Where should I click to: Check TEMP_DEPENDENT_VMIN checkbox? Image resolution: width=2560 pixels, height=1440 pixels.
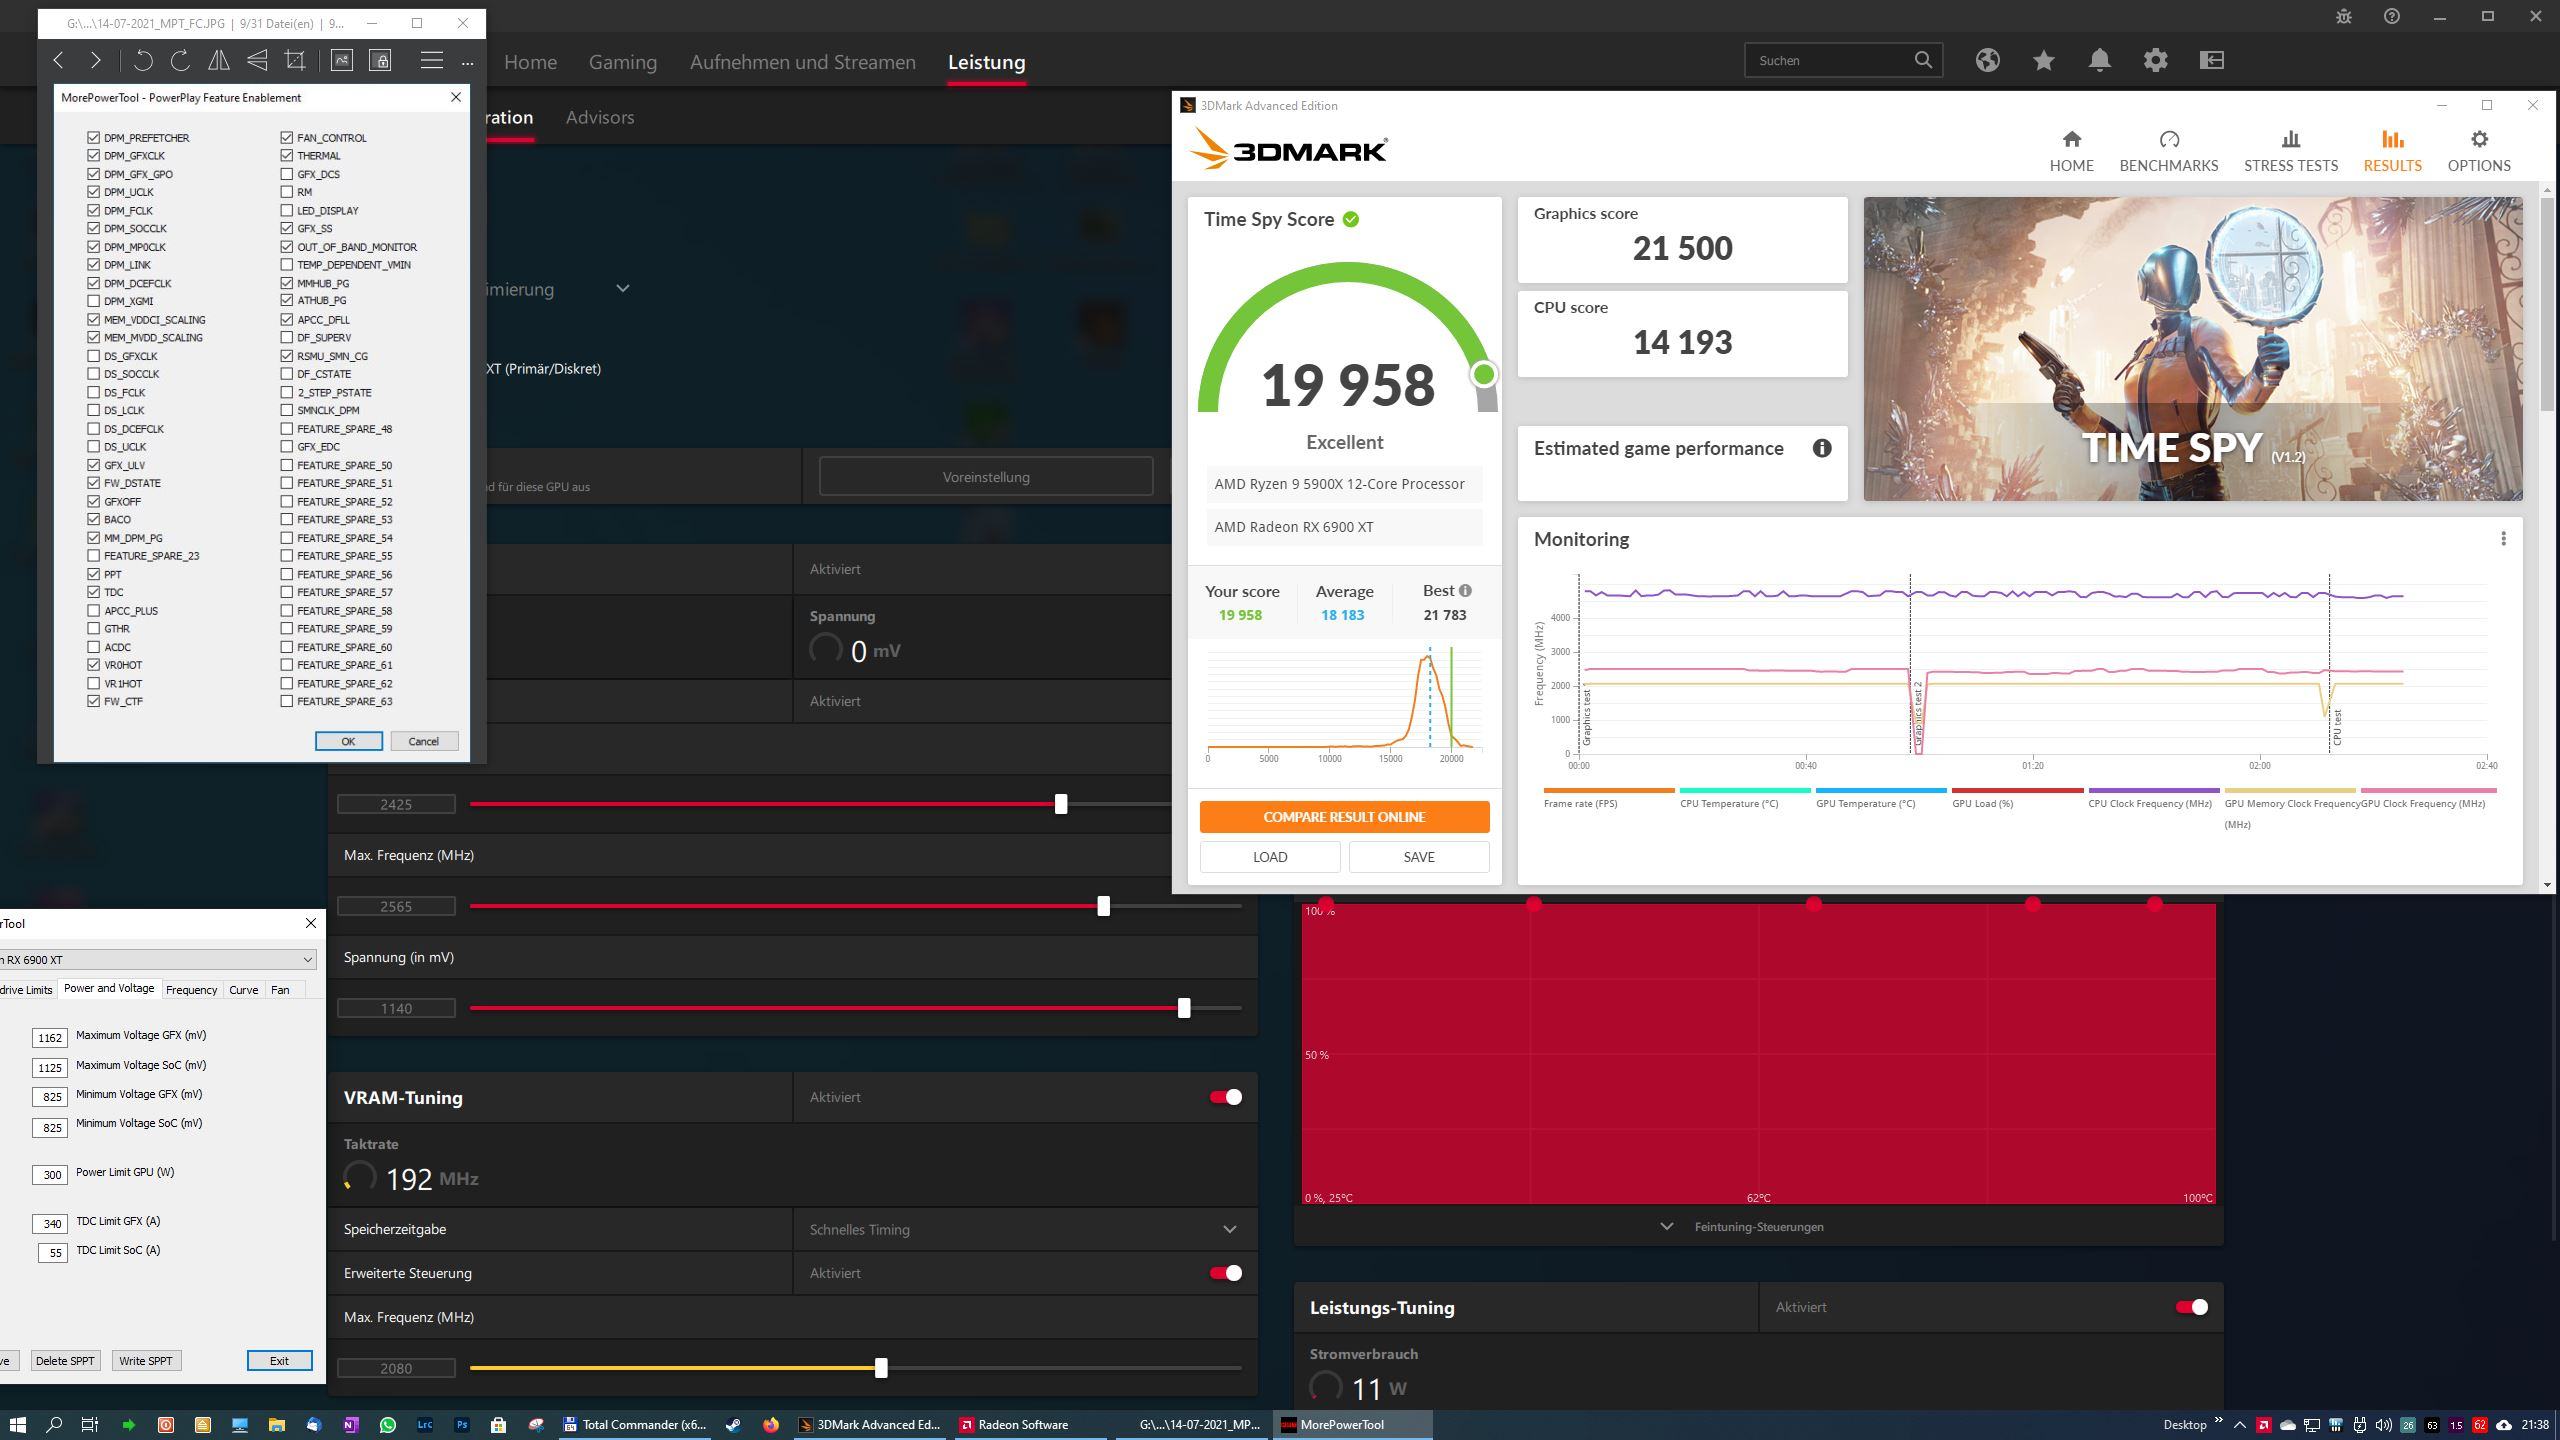(286, 265)
